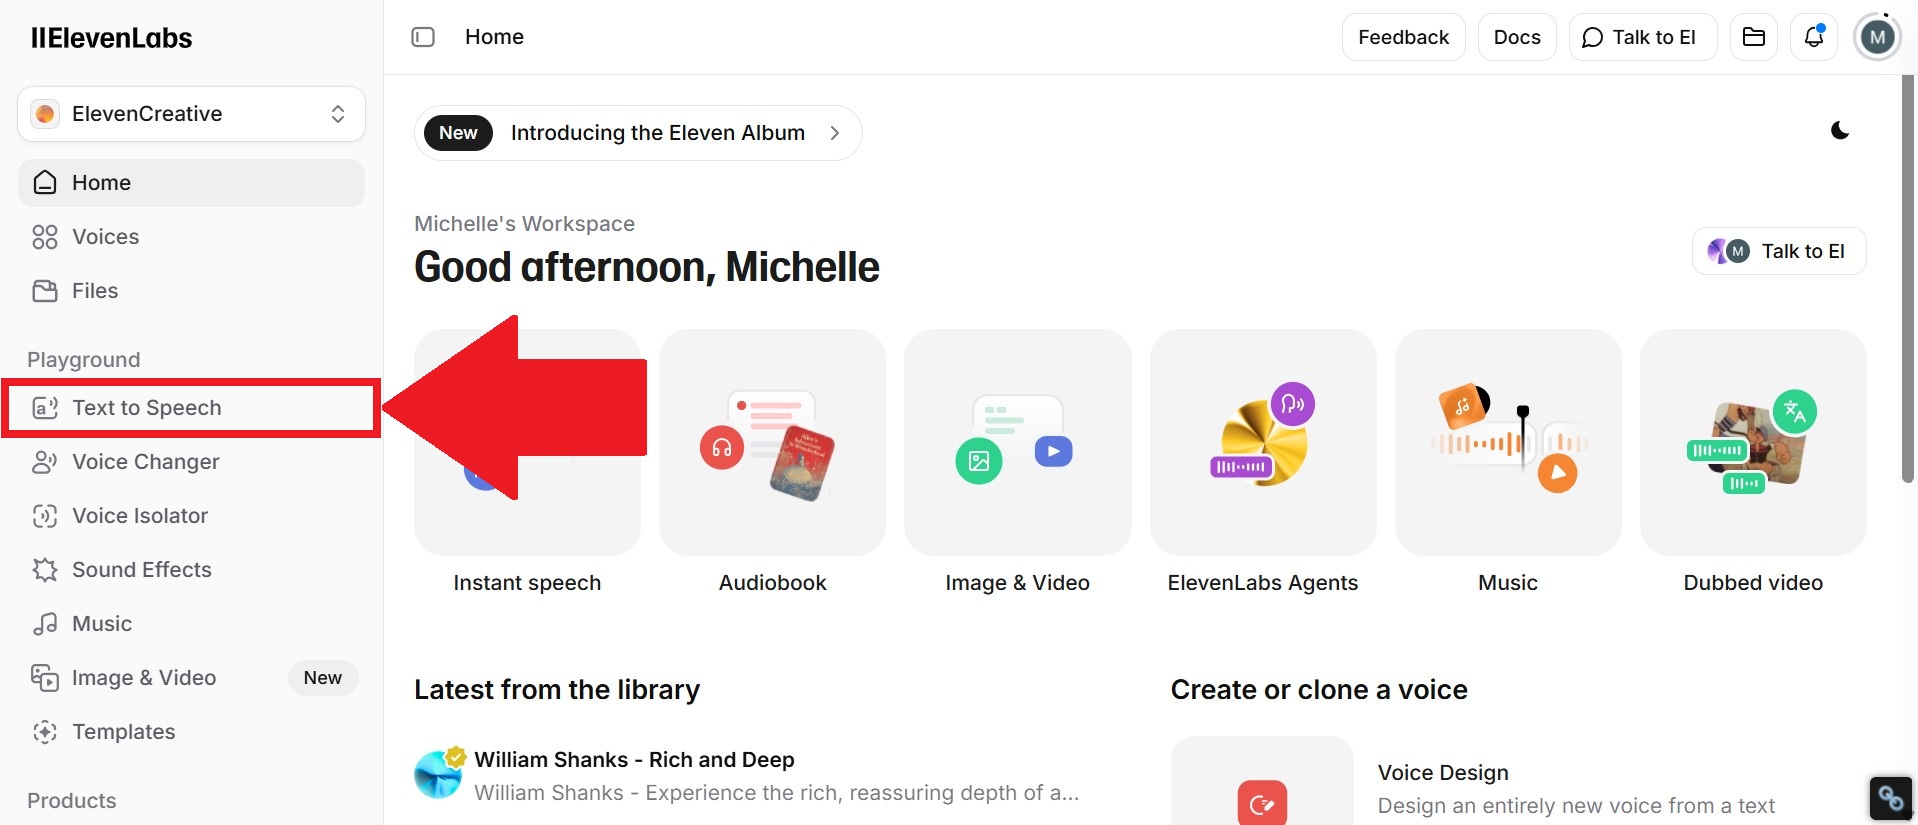
Task: Click the chevron on Eleven Album banner
Action: click(x=834, y=133)
